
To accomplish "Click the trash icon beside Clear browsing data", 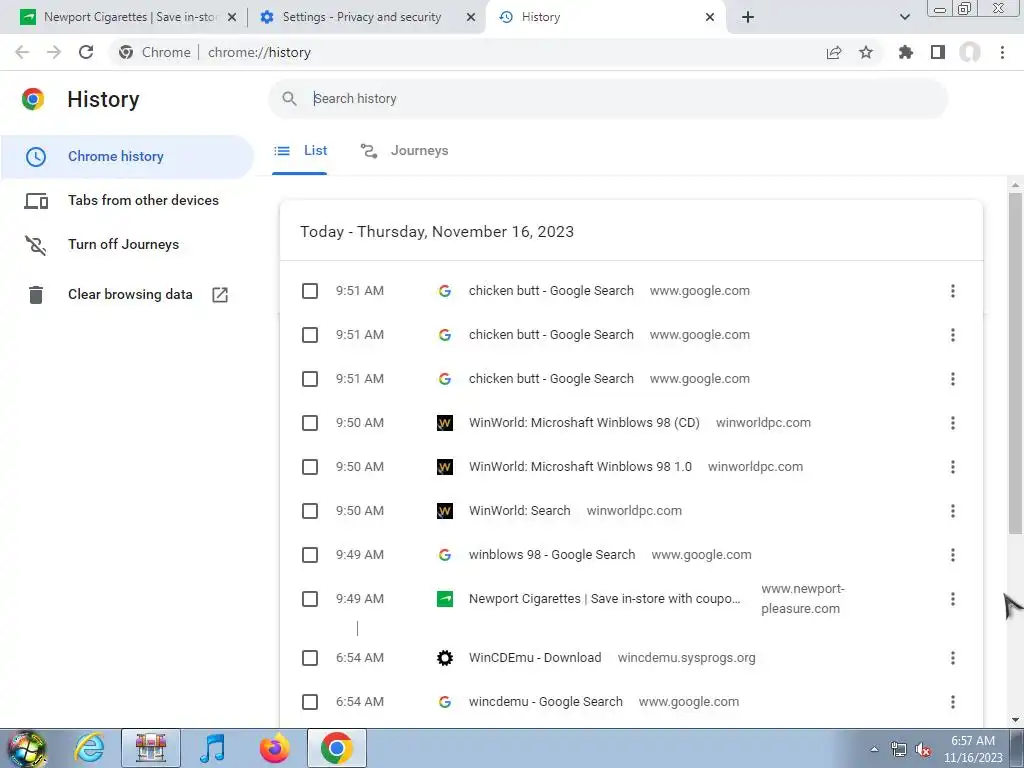I will pyautogui.click(x=36, y=295).
